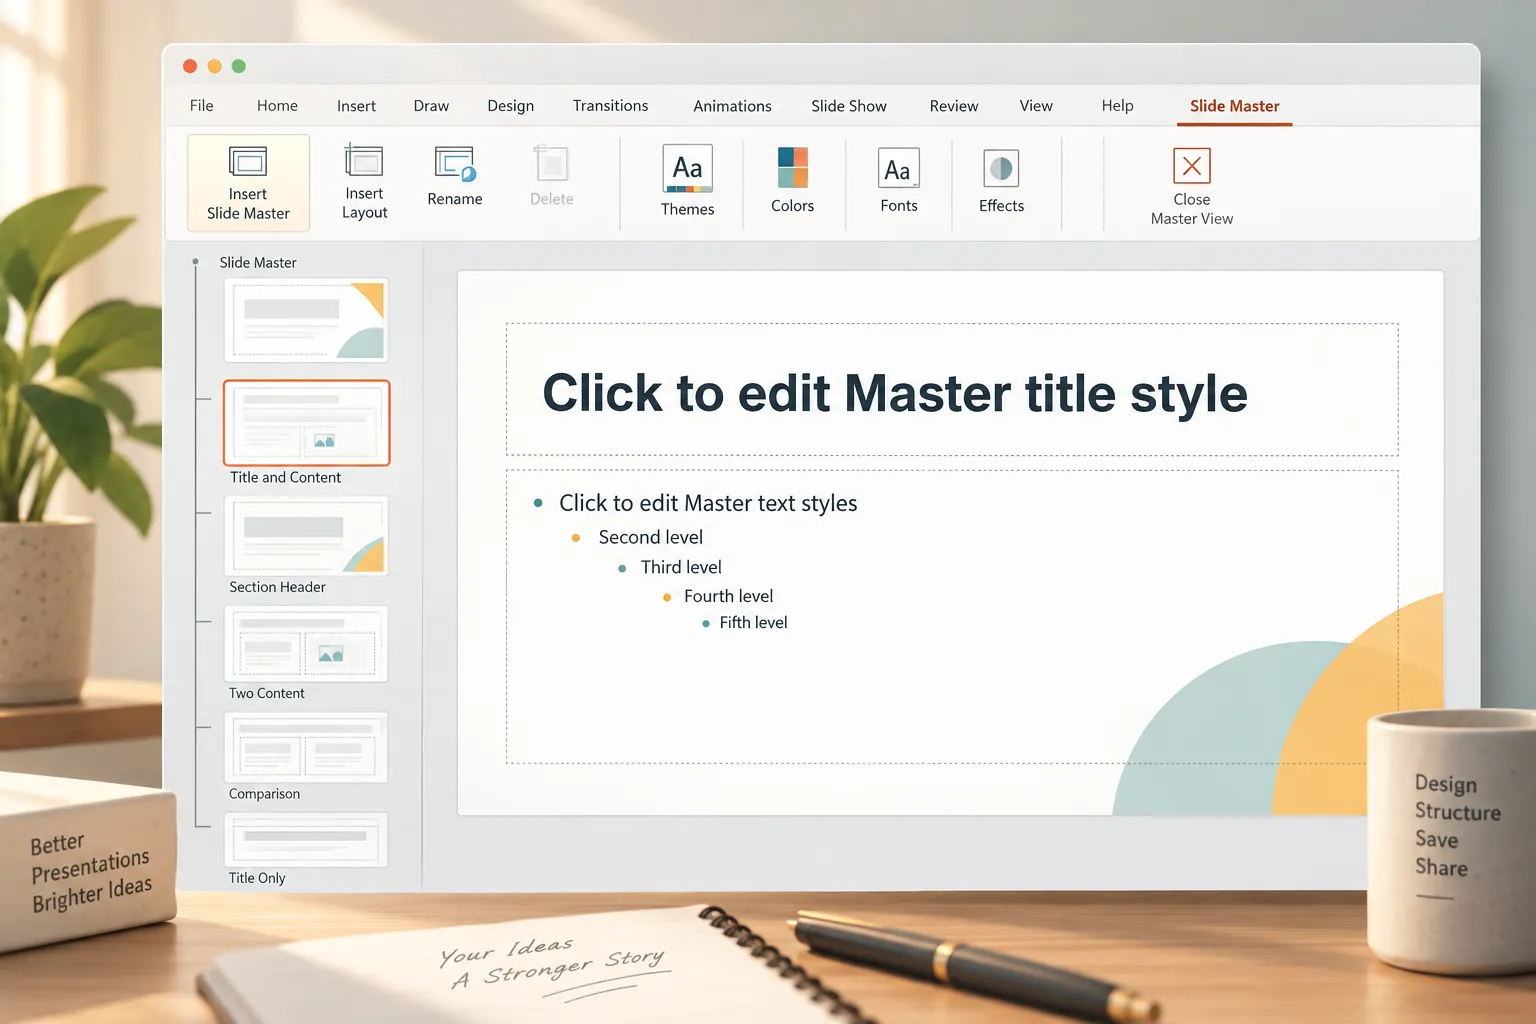Click the Master title style placeholder
The height and width of the screenshot is (1024, 1536).
(952, 390)
